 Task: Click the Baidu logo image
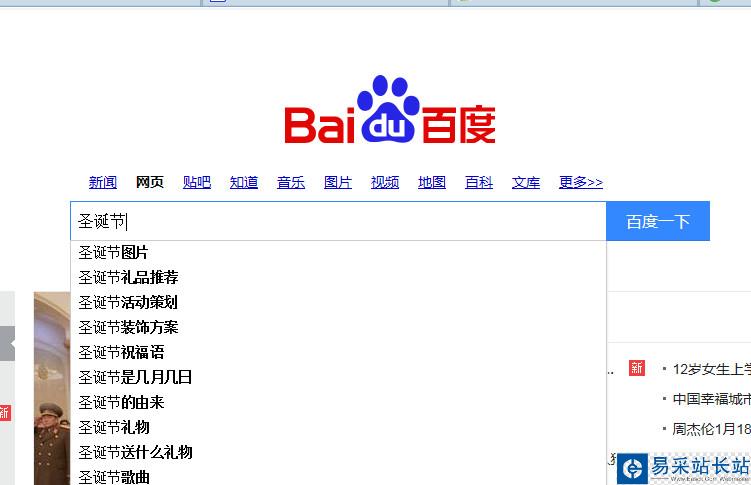coord(390,110)
